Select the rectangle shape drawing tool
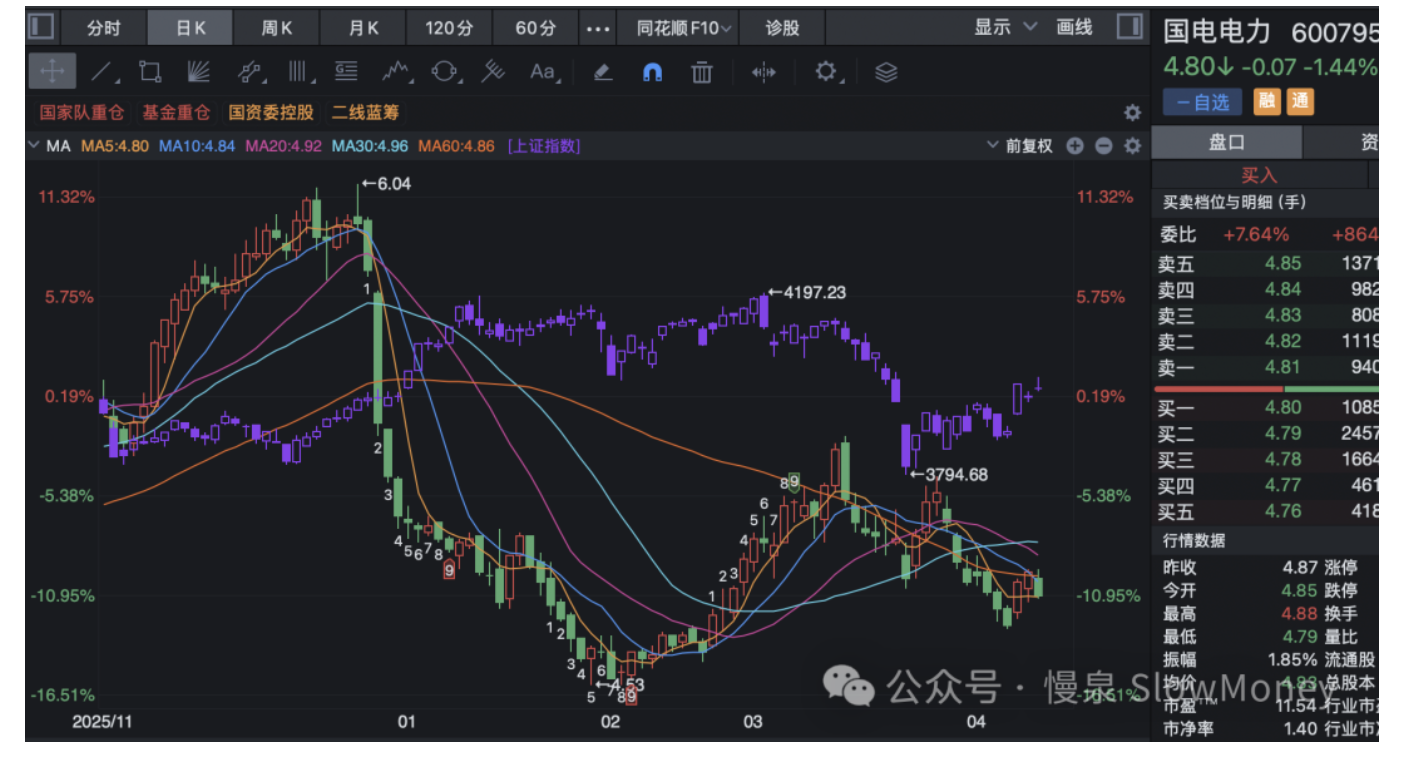 point(150,72)
